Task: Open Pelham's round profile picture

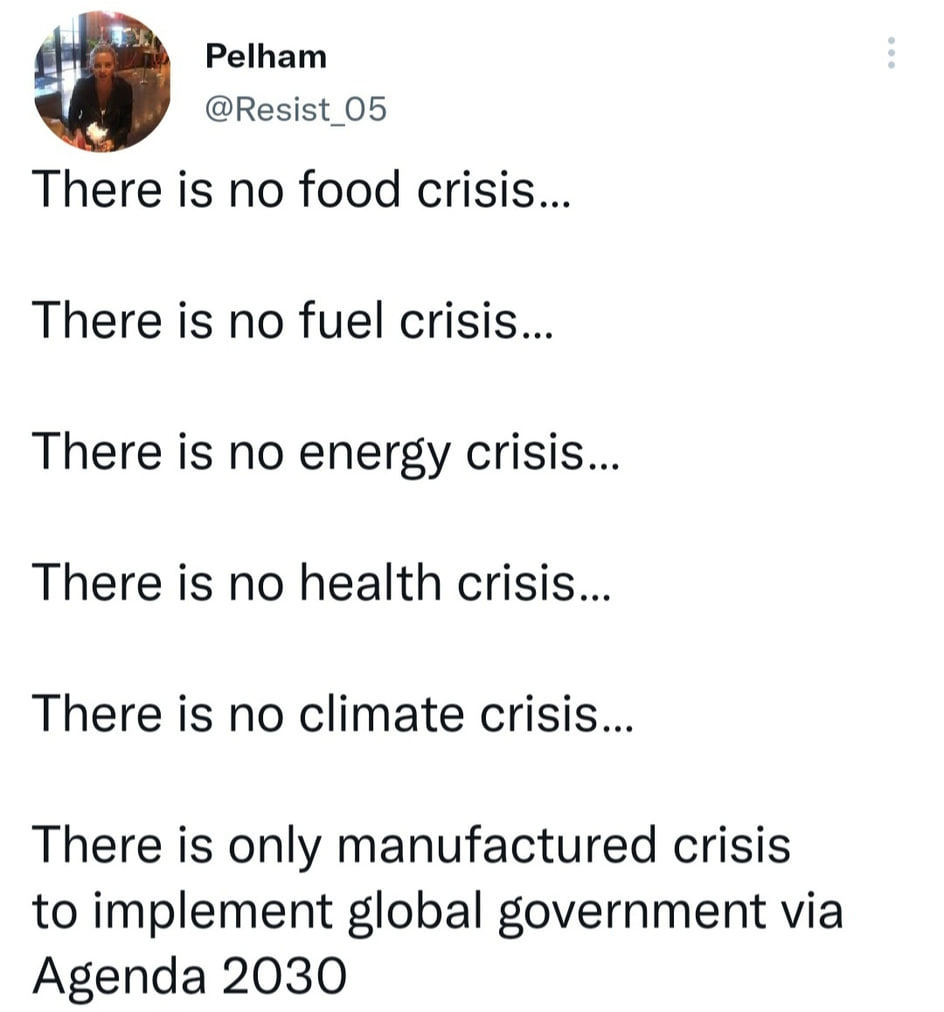Action: [101, 84]
